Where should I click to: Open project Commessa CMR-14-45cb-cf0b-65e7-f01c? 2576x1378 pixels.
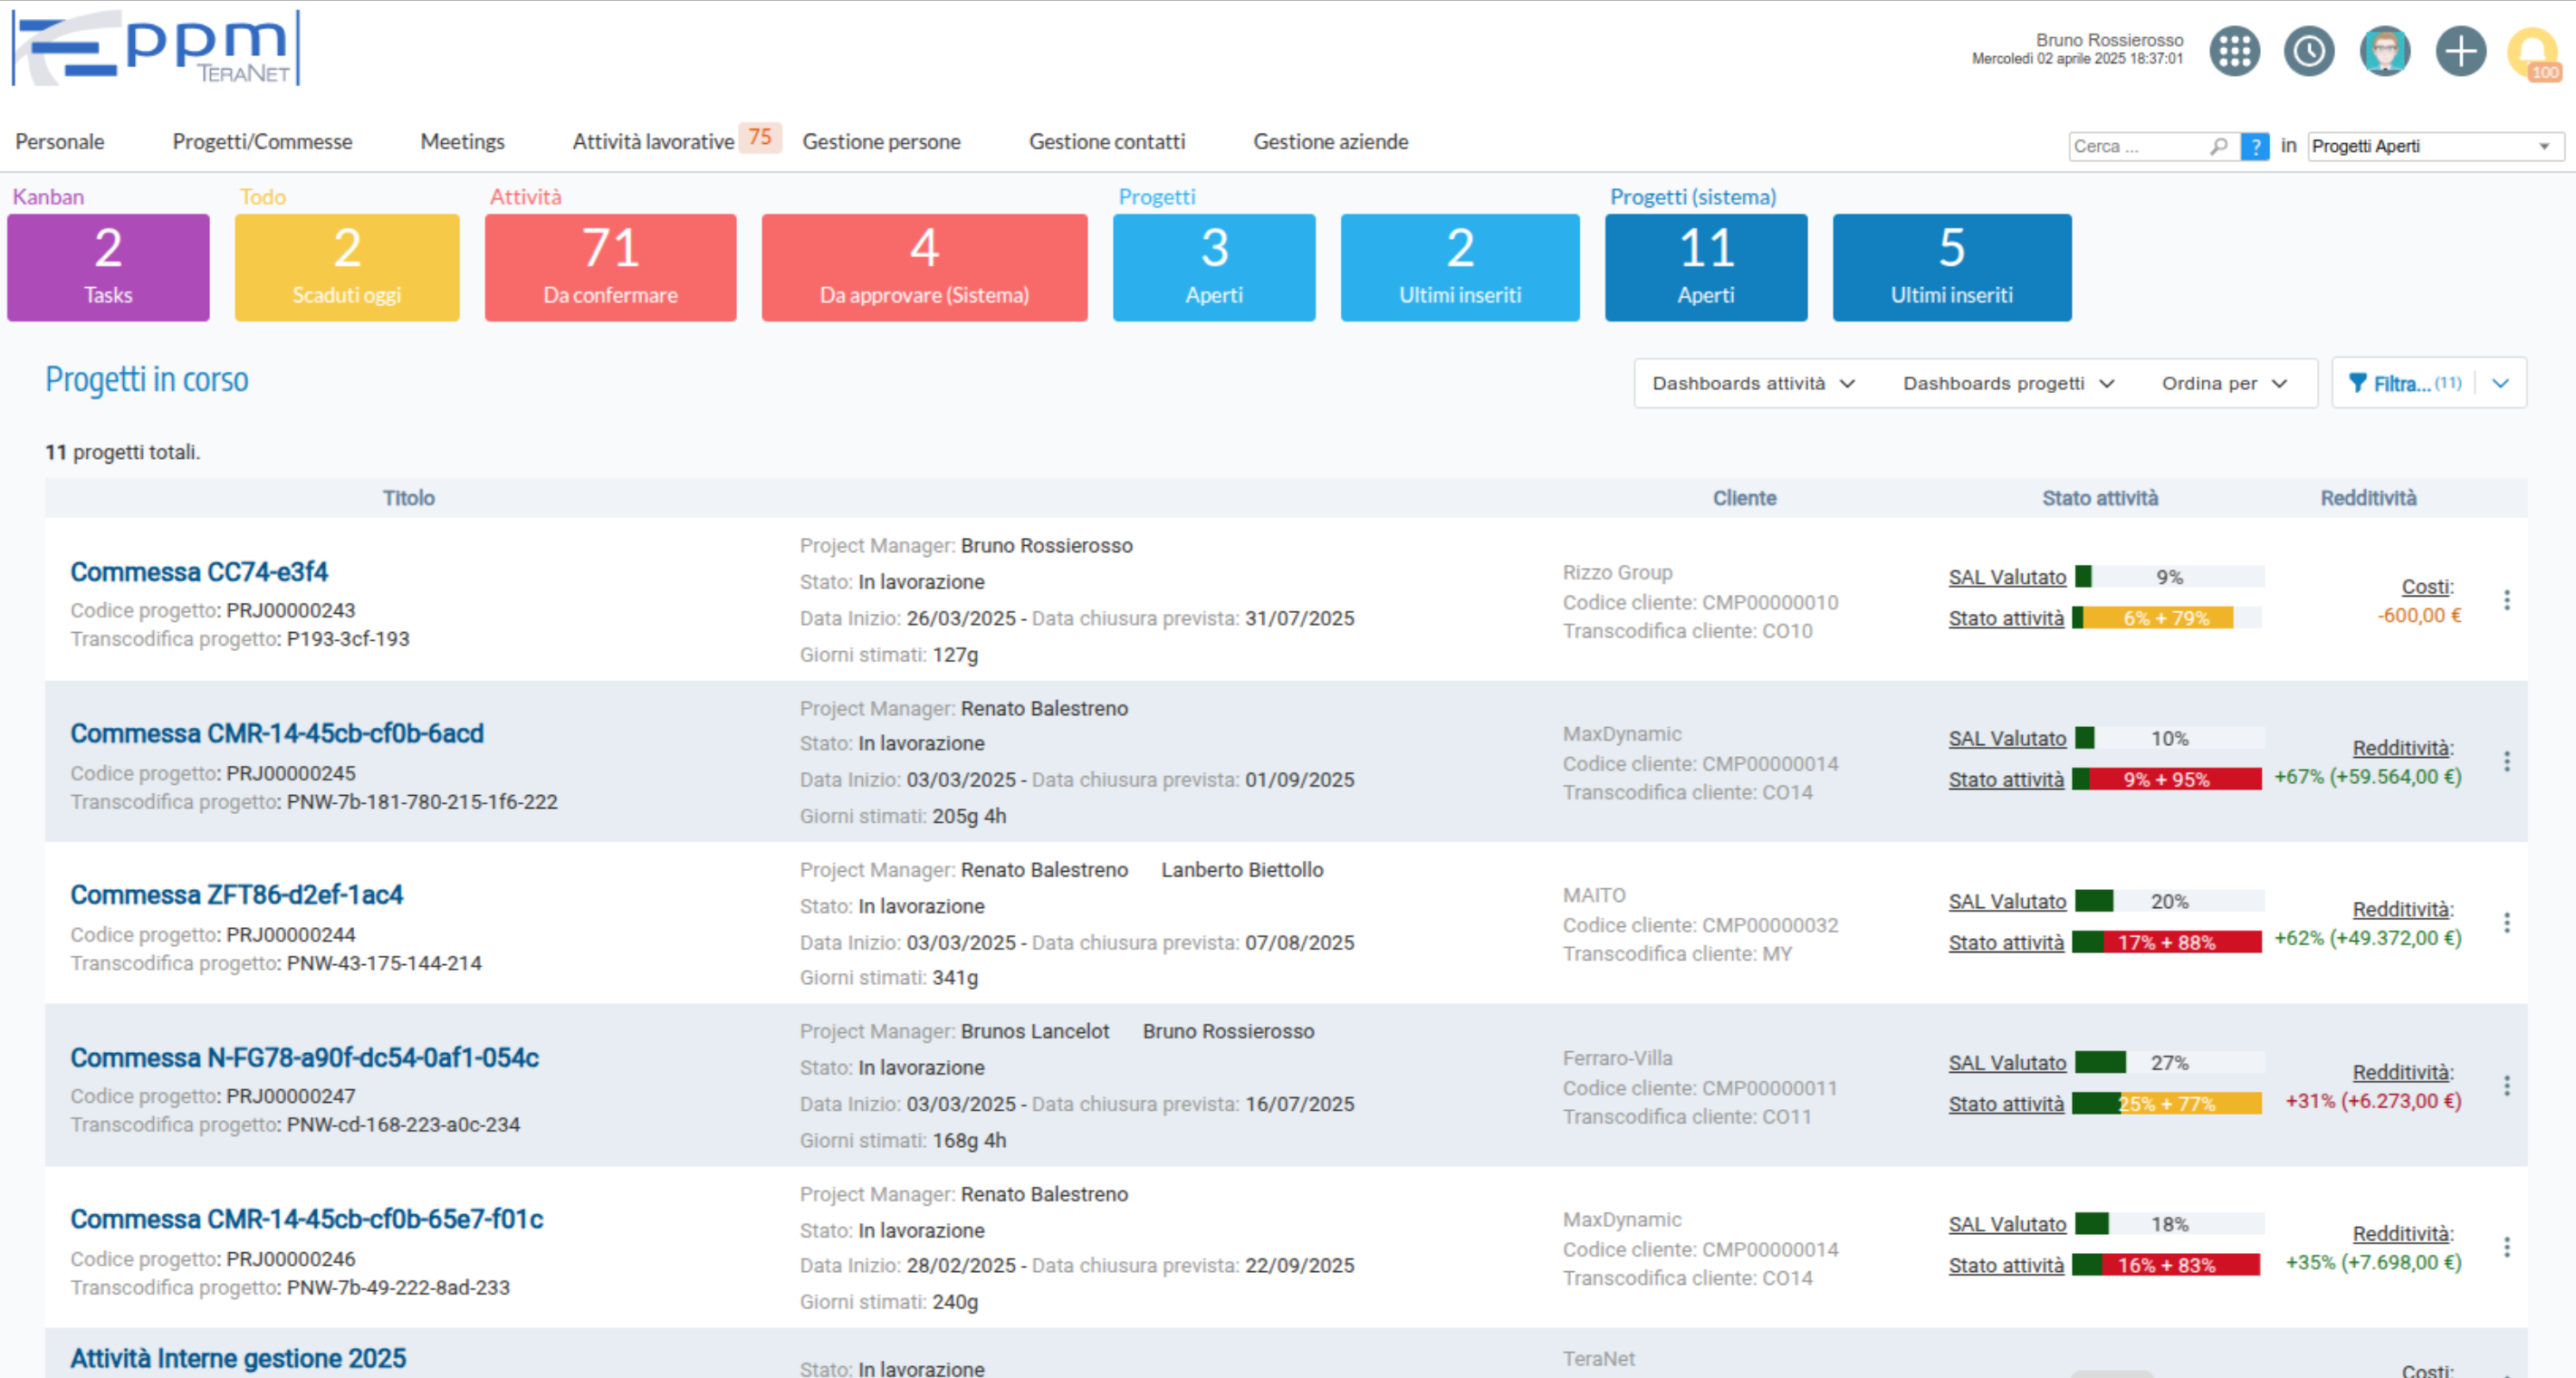pyautogui.click(x=307, y=1220)
